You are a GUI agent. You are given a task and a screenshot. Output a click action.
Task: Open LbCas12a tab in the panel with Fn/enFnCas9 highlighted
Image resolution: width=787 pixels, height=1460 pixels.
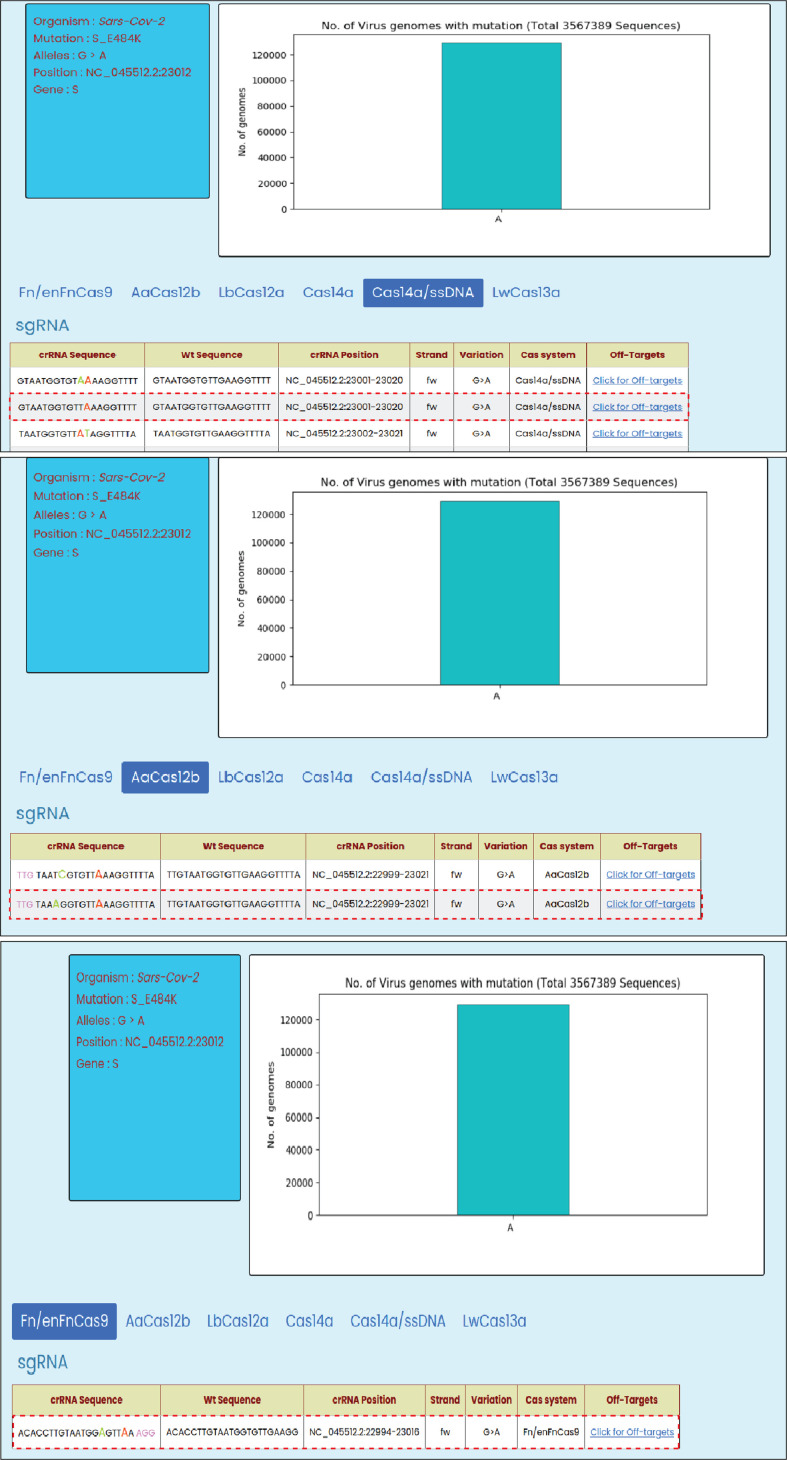click(x=238, y=1321)
